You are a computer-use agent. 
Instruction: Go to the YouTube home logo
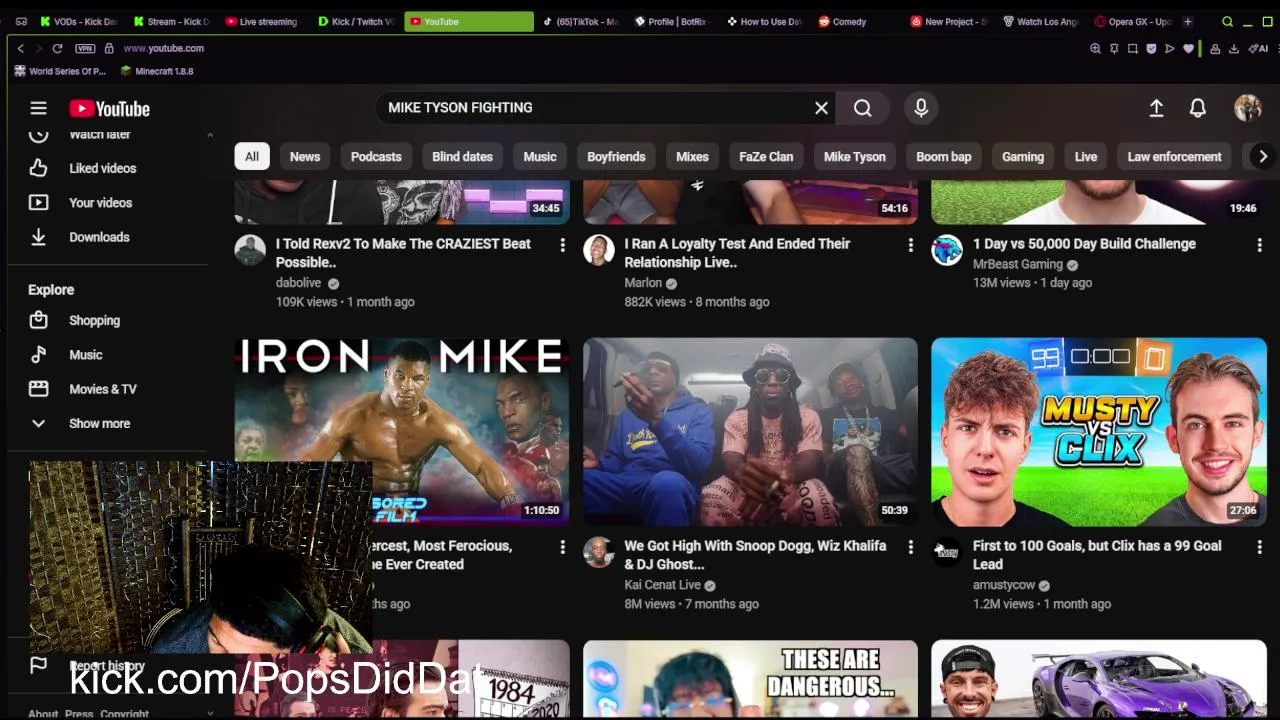[x=109, y=109]
